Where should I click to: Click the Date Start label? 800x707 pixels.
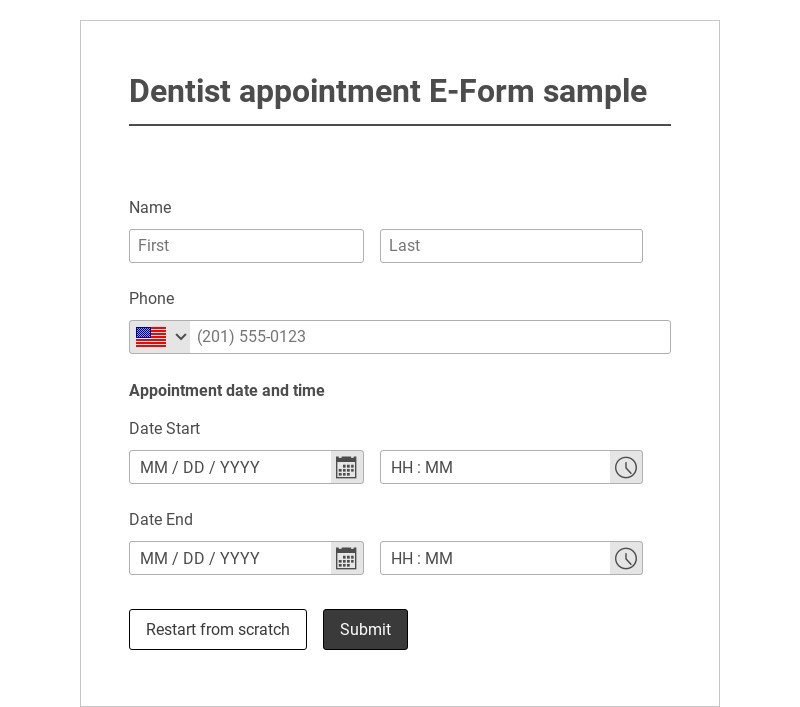point(164,428)
